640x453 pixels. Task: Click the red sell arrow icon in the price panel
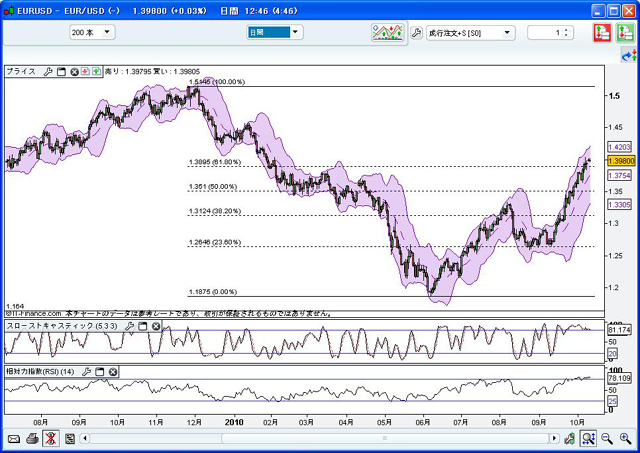85,72
